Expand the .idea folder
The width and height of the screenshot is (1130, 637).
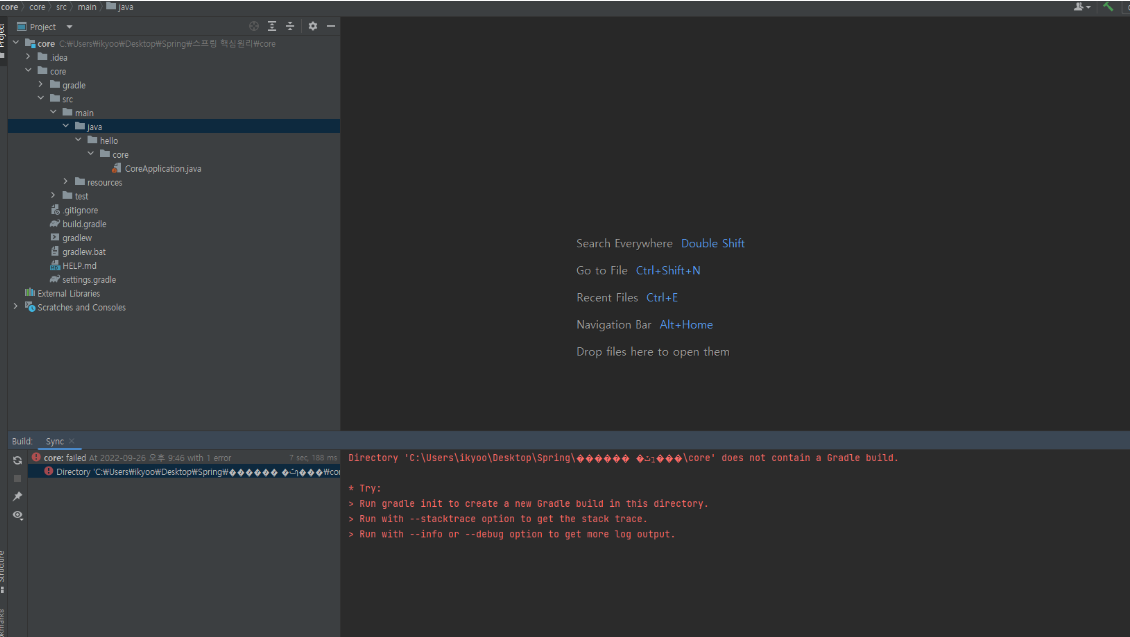[x=28, y=57]
